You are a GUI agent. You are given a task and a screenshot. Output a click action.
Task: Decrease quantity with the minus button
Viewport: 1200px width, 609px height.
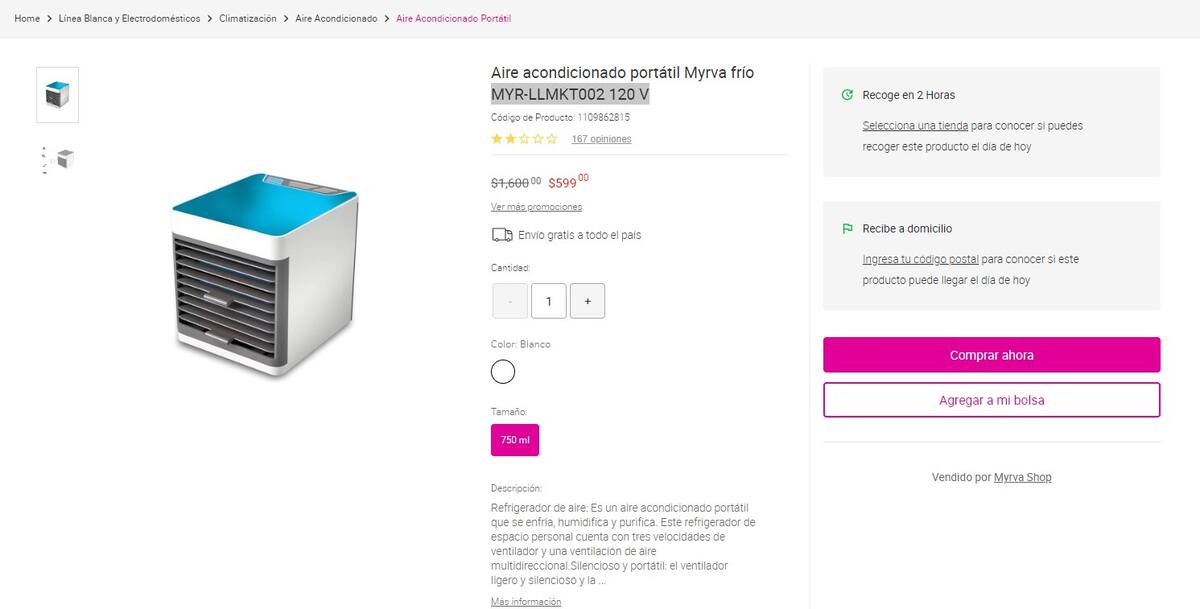[x=510, y=301]
